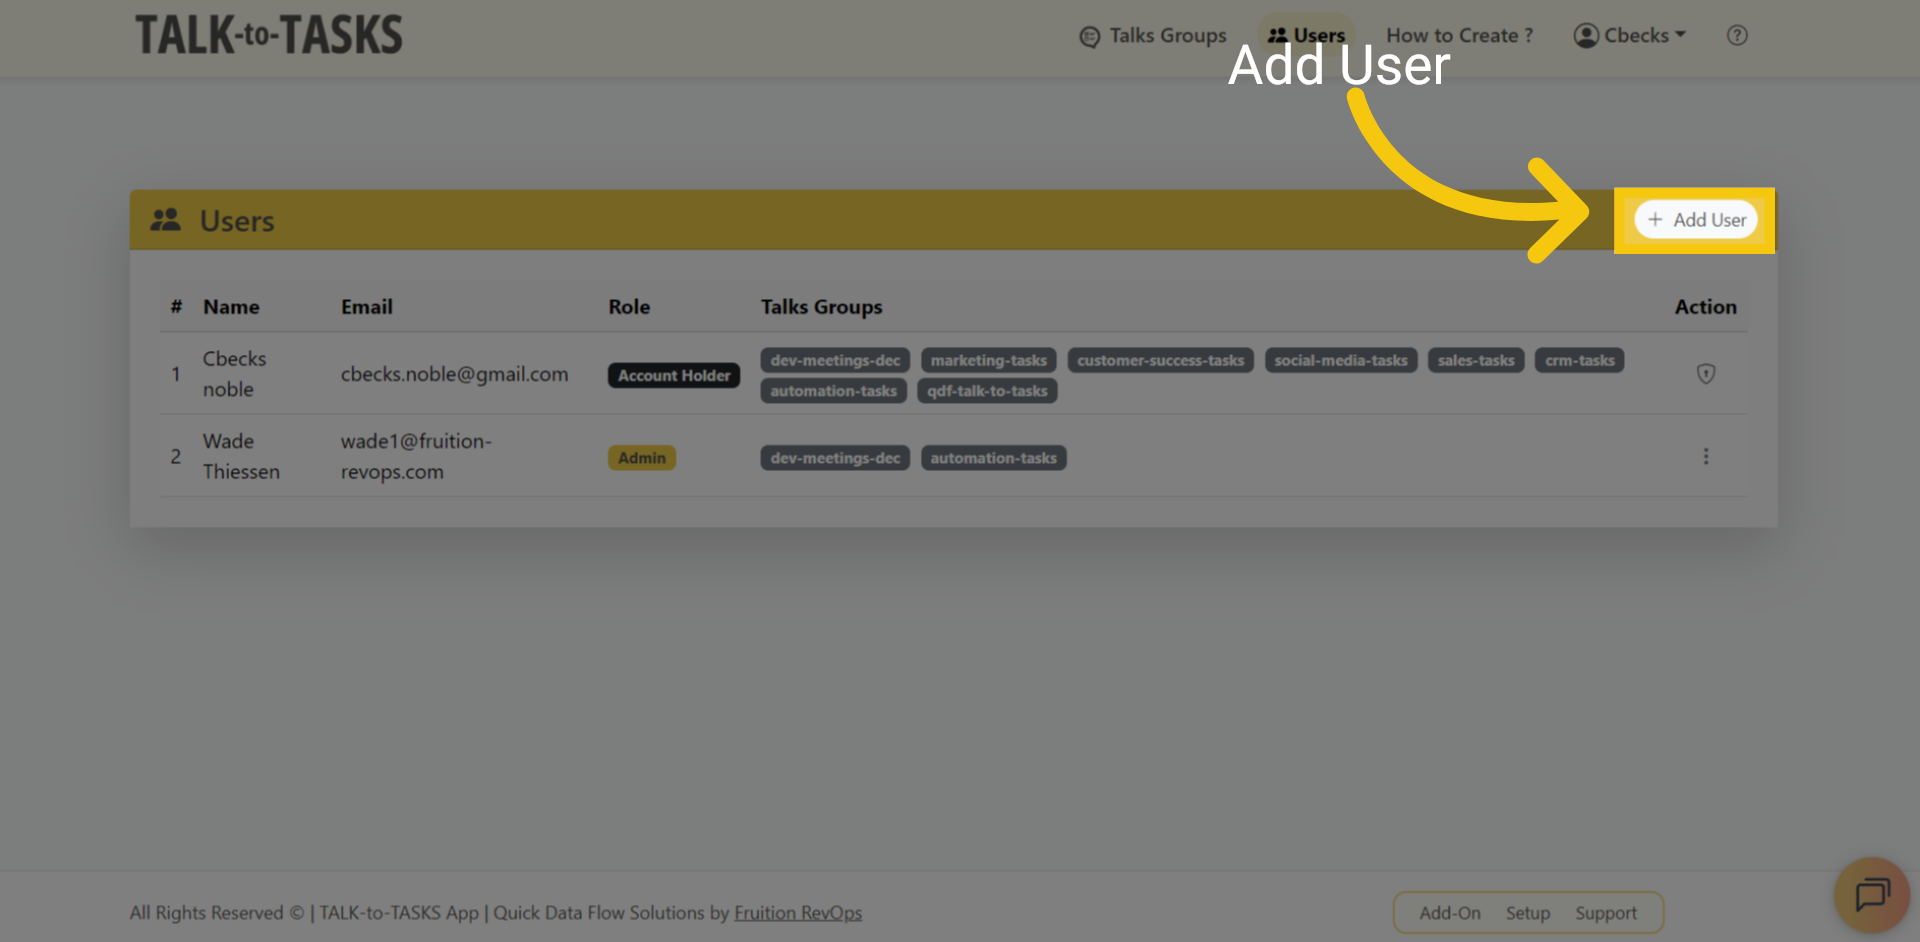Click the Action column header

(x=1705, y=308)
